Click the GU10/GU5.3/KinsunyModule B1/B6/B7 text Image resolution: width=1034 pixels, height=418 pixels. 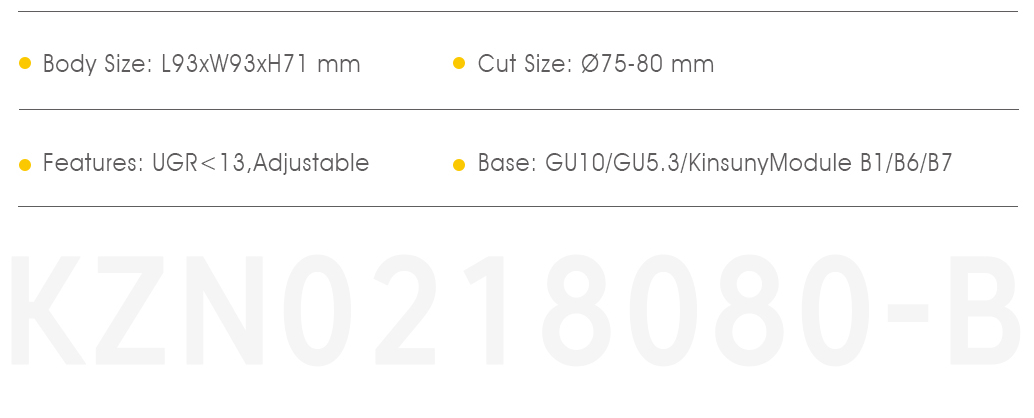[748, 163]
